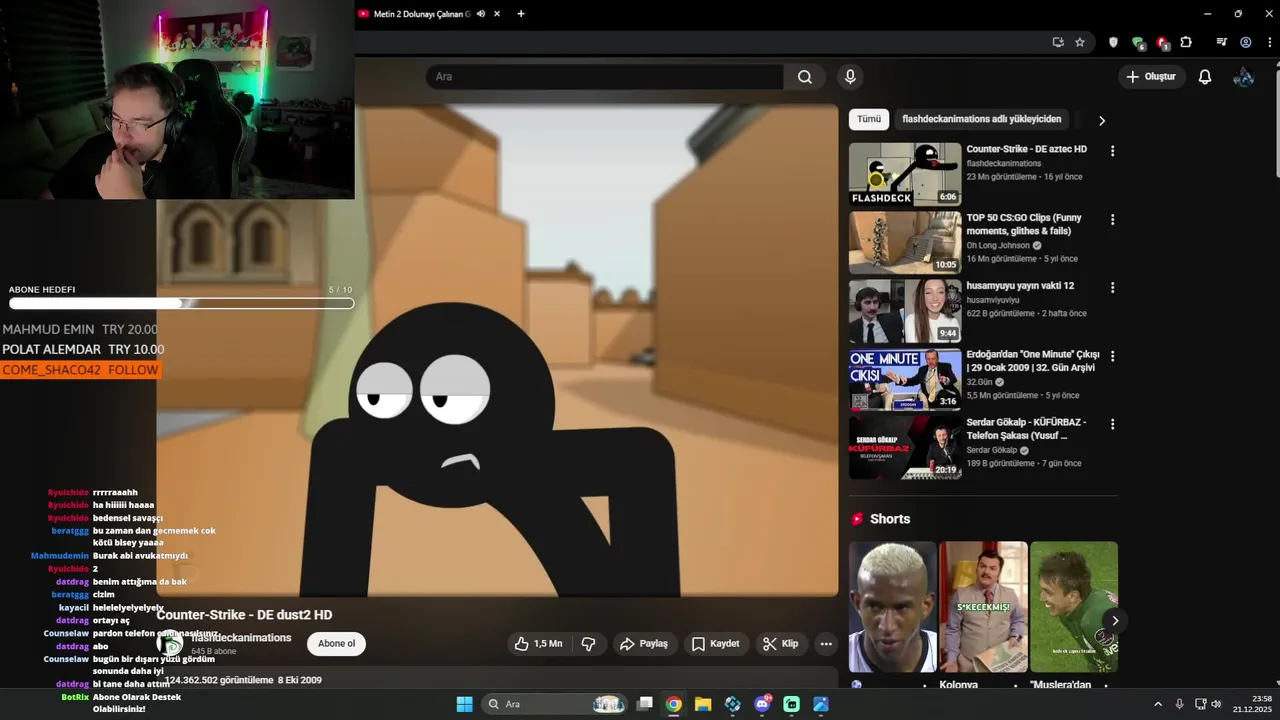The width and height of the screenshot is (1280, 720).
Task: Open File Explorer from taskbar
Action: click(x=703, y=704)
